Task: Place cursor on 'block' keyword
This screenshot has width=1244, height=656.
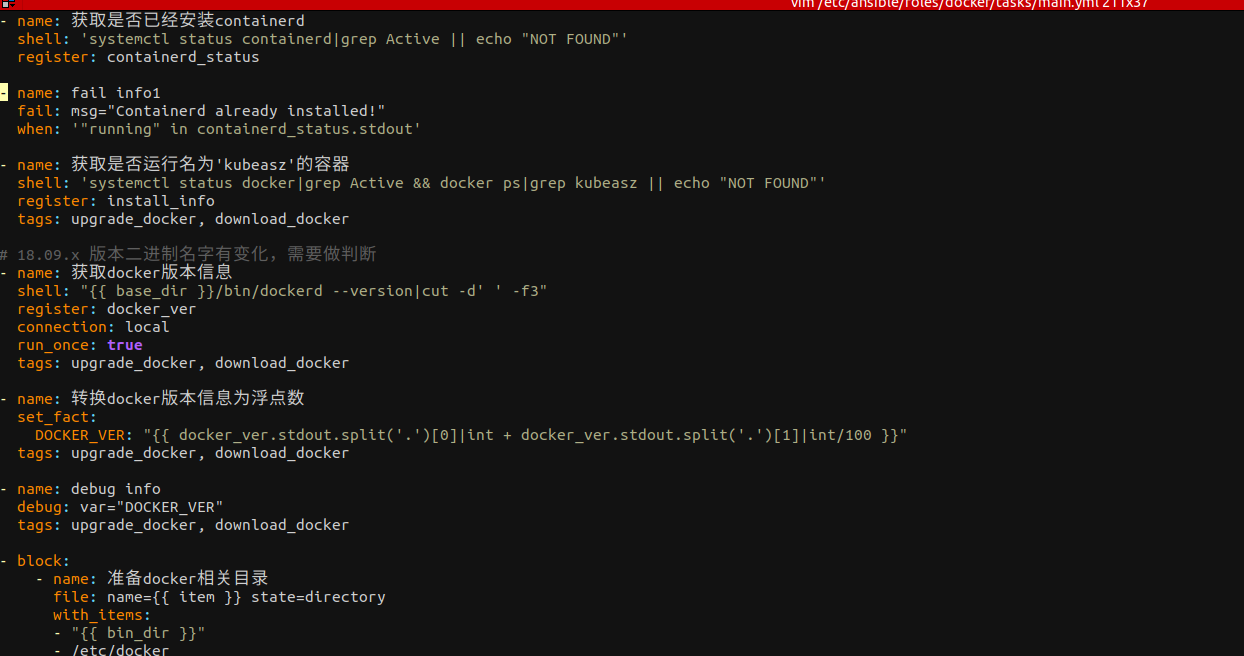Action: (40, 561)
